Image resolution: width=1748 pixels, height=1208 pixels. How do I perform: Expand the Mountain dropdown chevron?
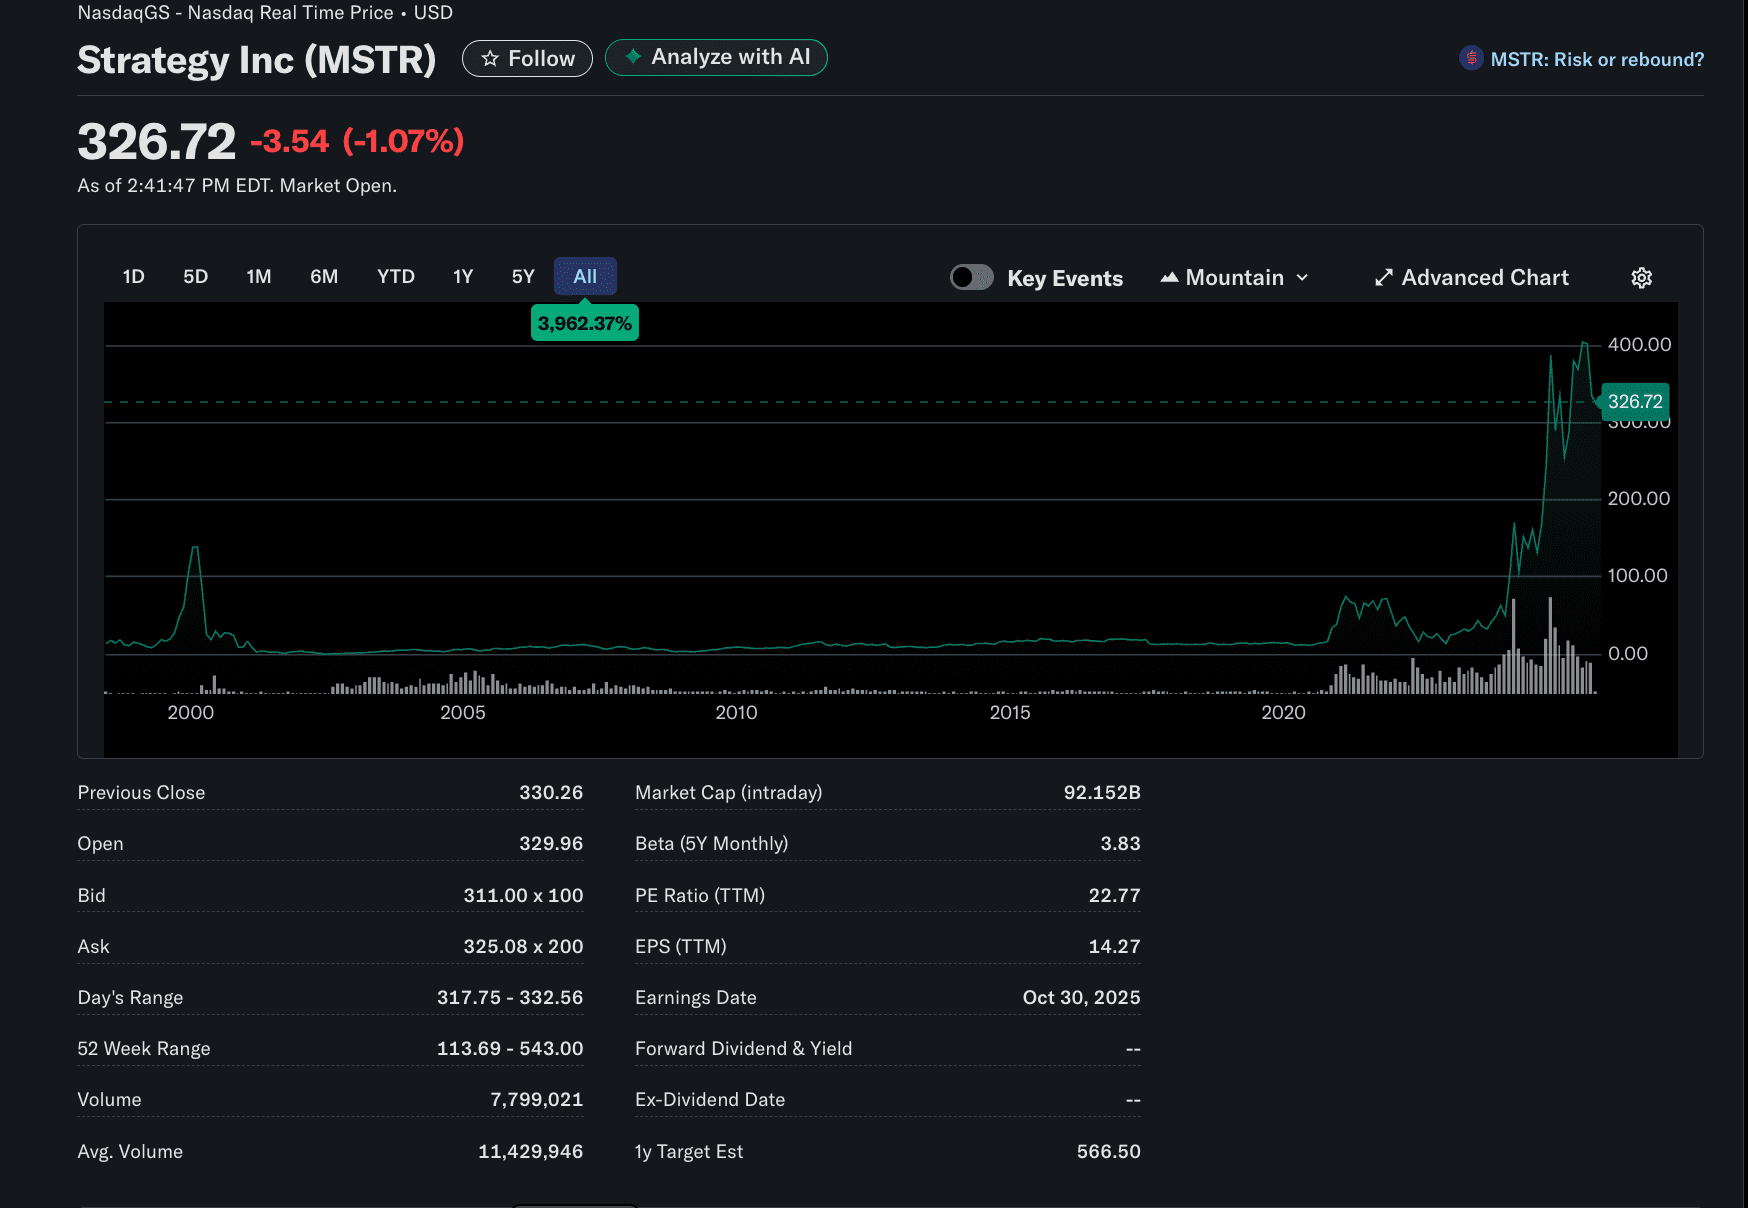[x=1302, y=278]
